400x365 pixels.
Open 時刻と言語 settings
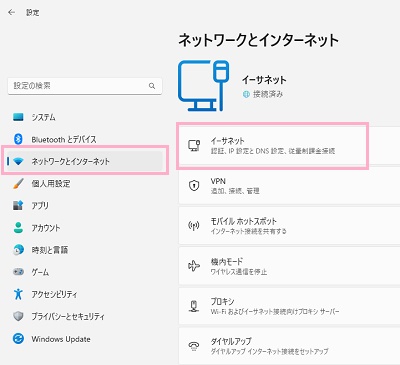point(85,250)
